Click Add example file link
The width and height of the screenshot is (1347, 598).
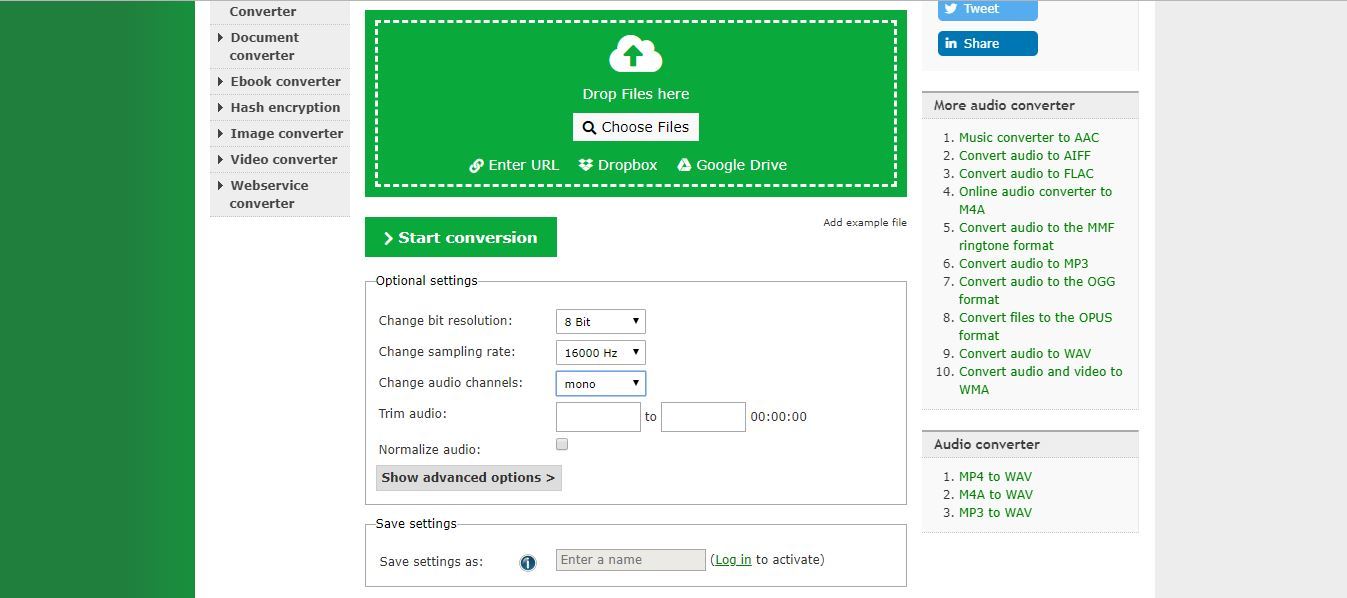(865, 223)
